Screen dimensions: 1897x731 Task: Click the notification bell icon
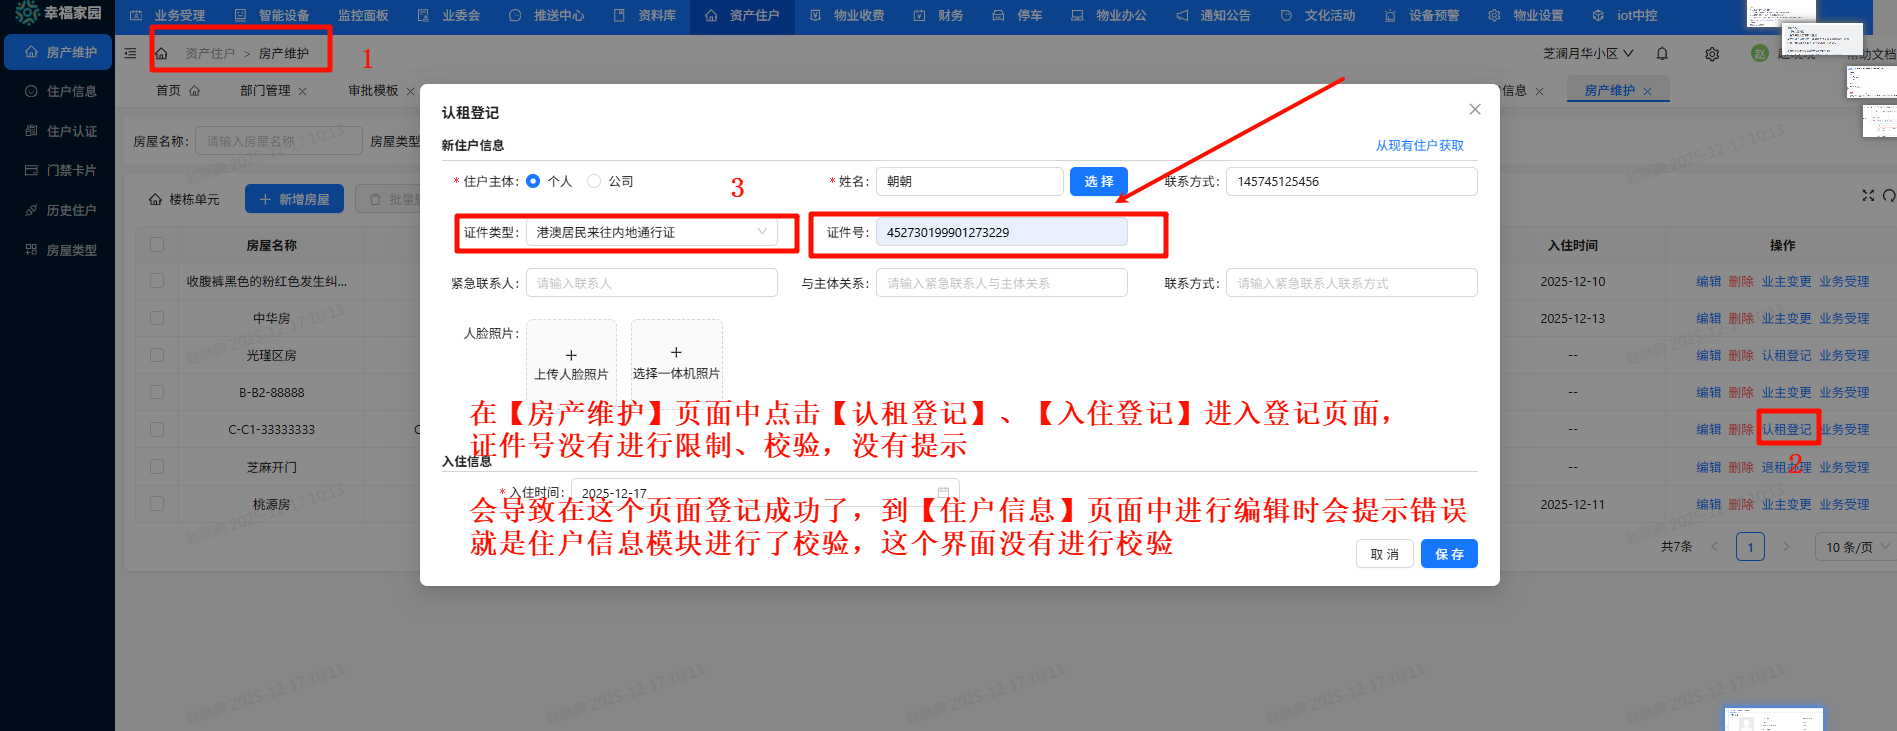1662,54
